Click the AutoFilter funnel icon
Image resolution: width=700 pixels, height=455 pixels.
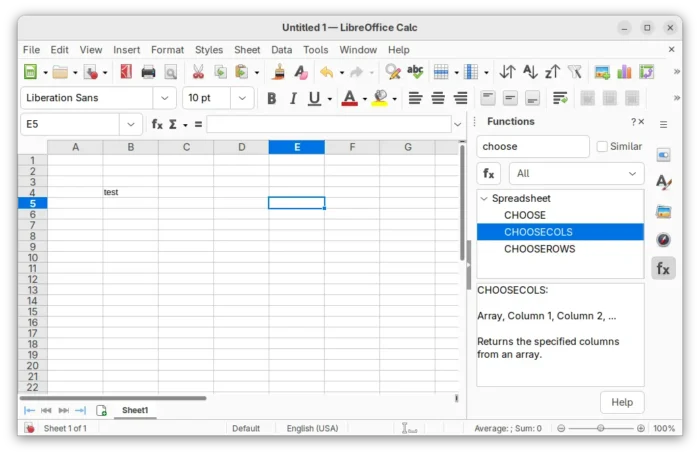(574, 72)
